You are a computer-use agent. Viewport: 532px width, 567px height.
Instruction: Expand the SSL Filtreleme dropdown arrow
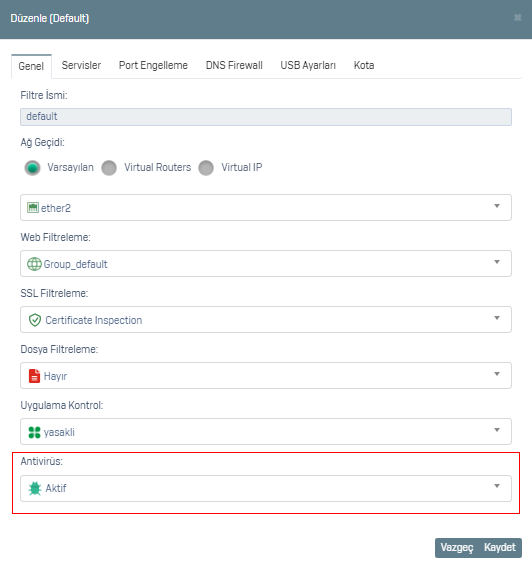497,318
